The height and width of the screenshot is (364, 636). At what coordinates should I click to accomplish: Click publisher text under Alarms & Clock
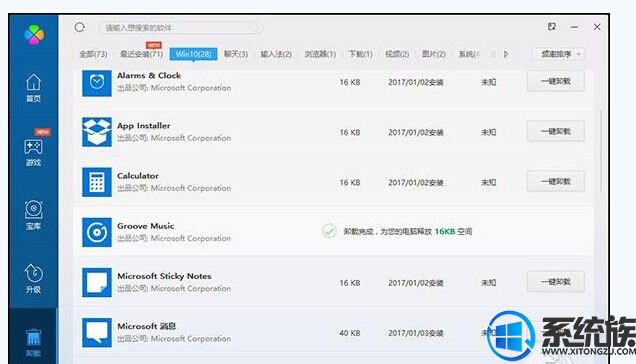(174, 88)
